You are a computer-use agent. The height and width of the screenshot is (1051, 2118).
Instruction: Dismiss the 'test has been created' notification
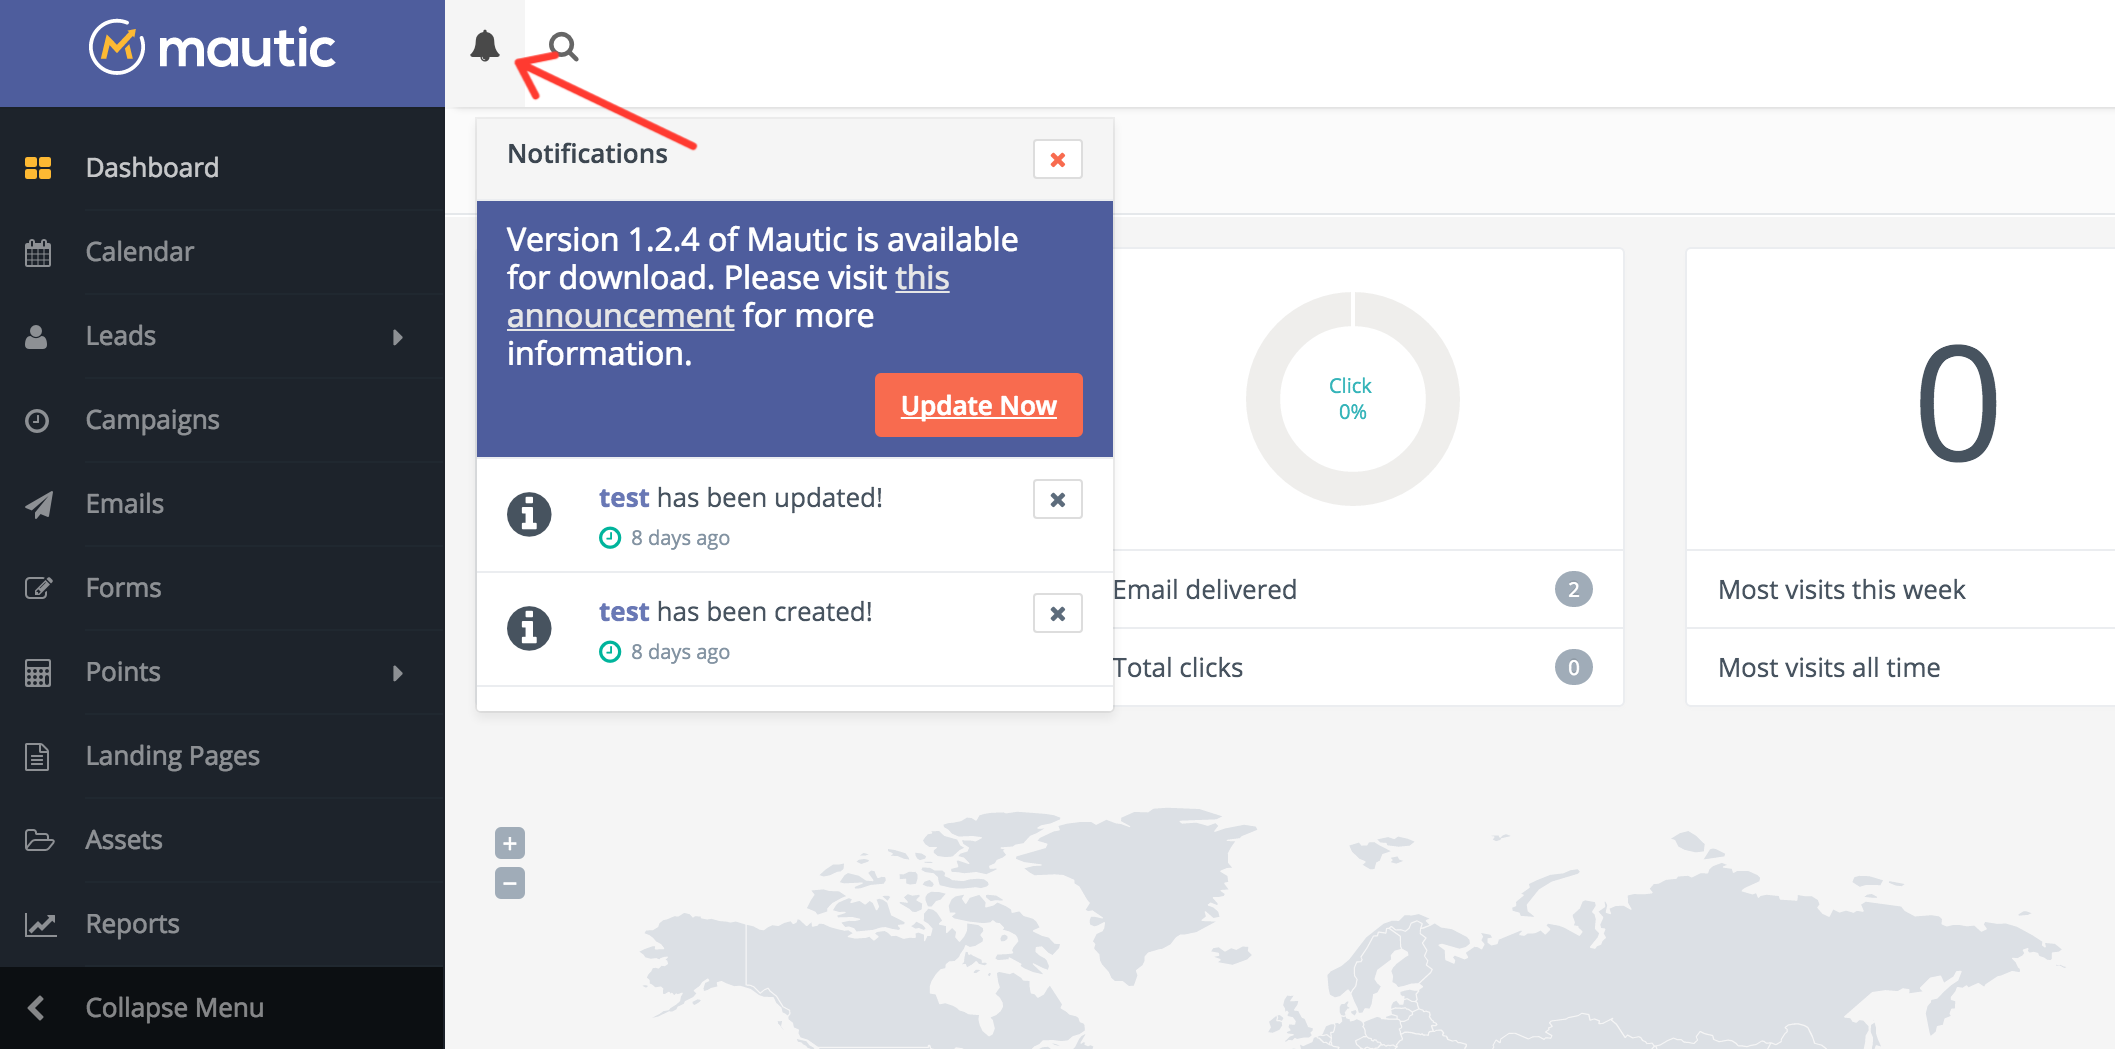click(x=1058, y=614)
